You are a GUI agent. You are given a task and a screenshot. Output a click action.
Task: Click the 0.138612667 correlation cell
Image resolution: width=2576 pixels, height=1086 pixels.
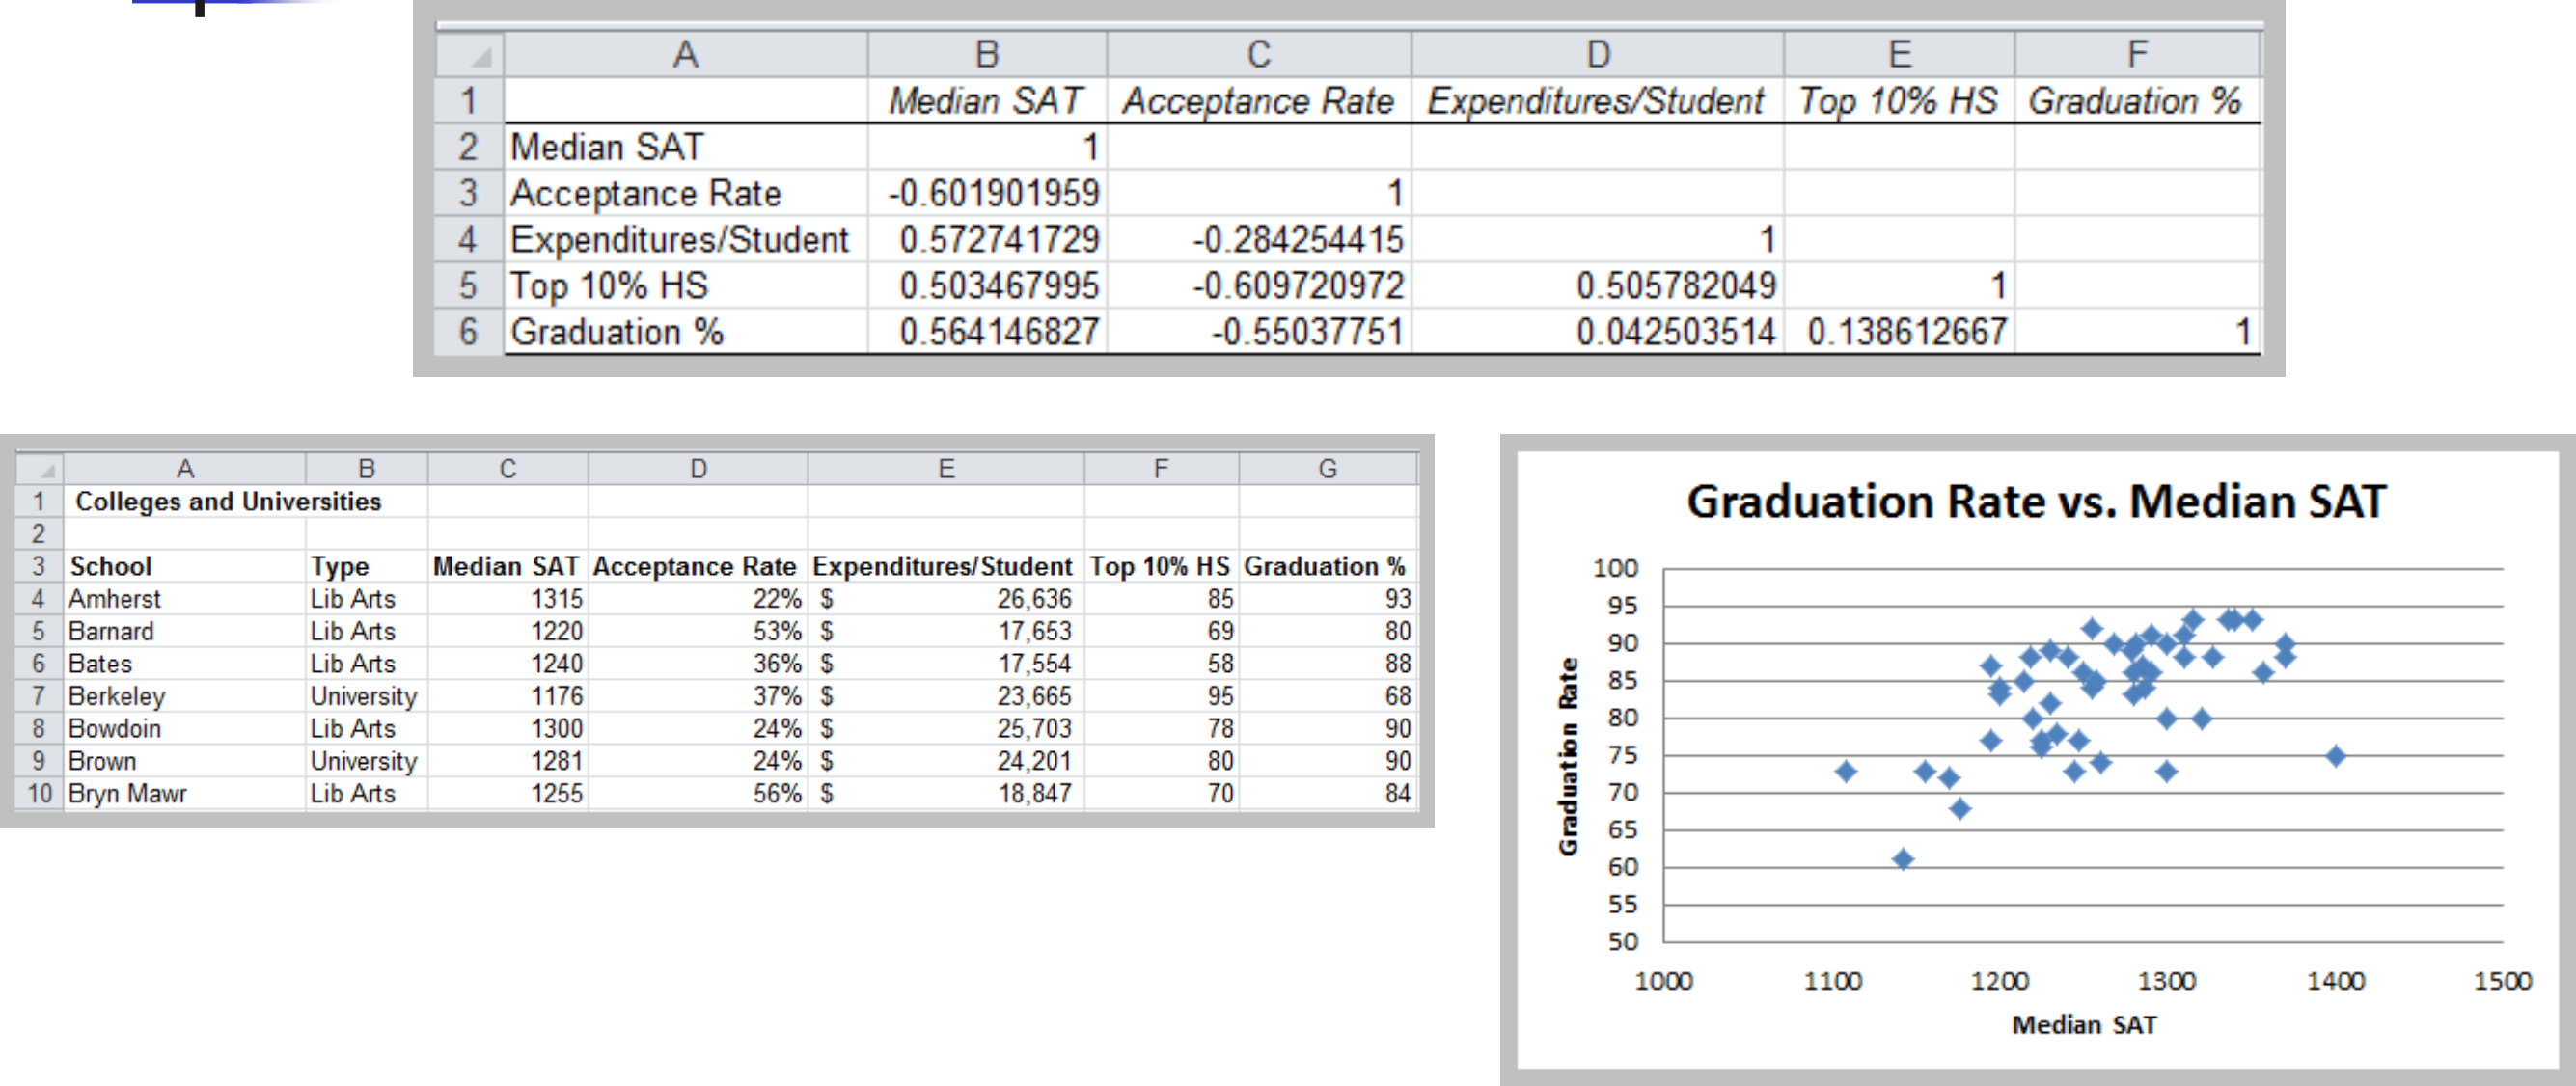(x=1905, y=332)
